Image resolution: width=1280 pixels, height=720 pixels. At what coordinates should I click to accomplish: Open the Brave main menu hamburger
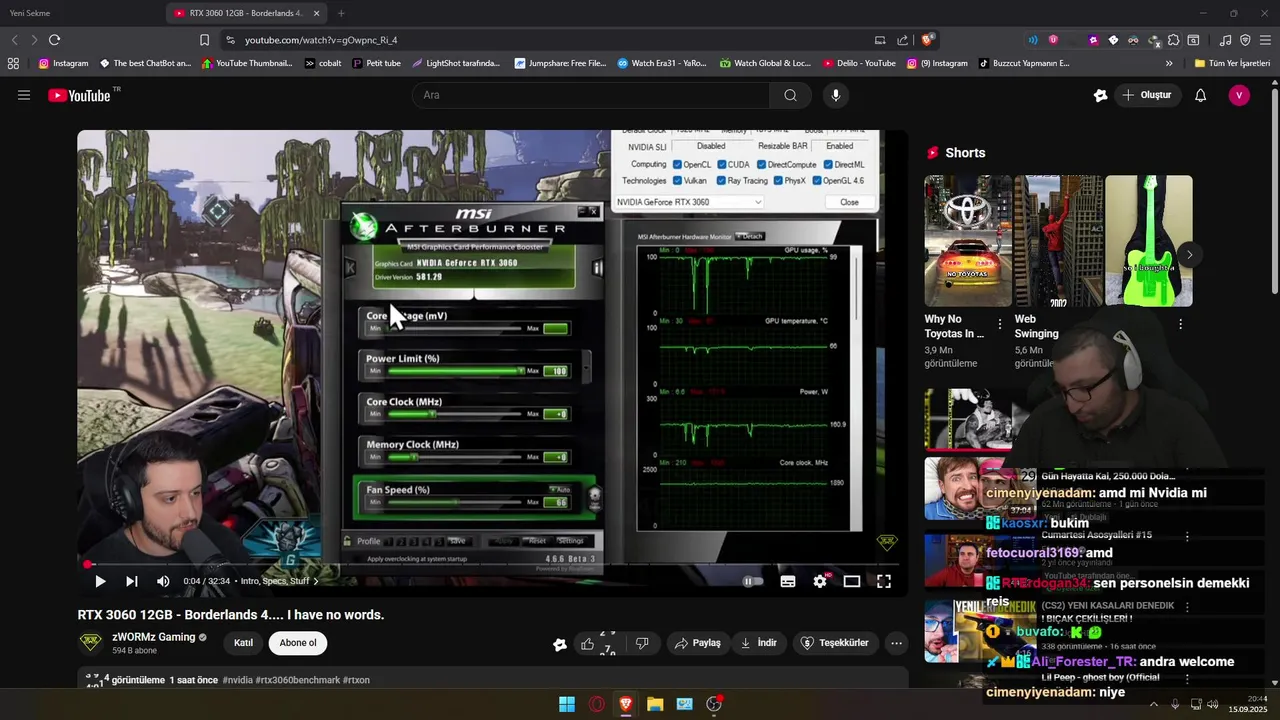[1265, 40]
